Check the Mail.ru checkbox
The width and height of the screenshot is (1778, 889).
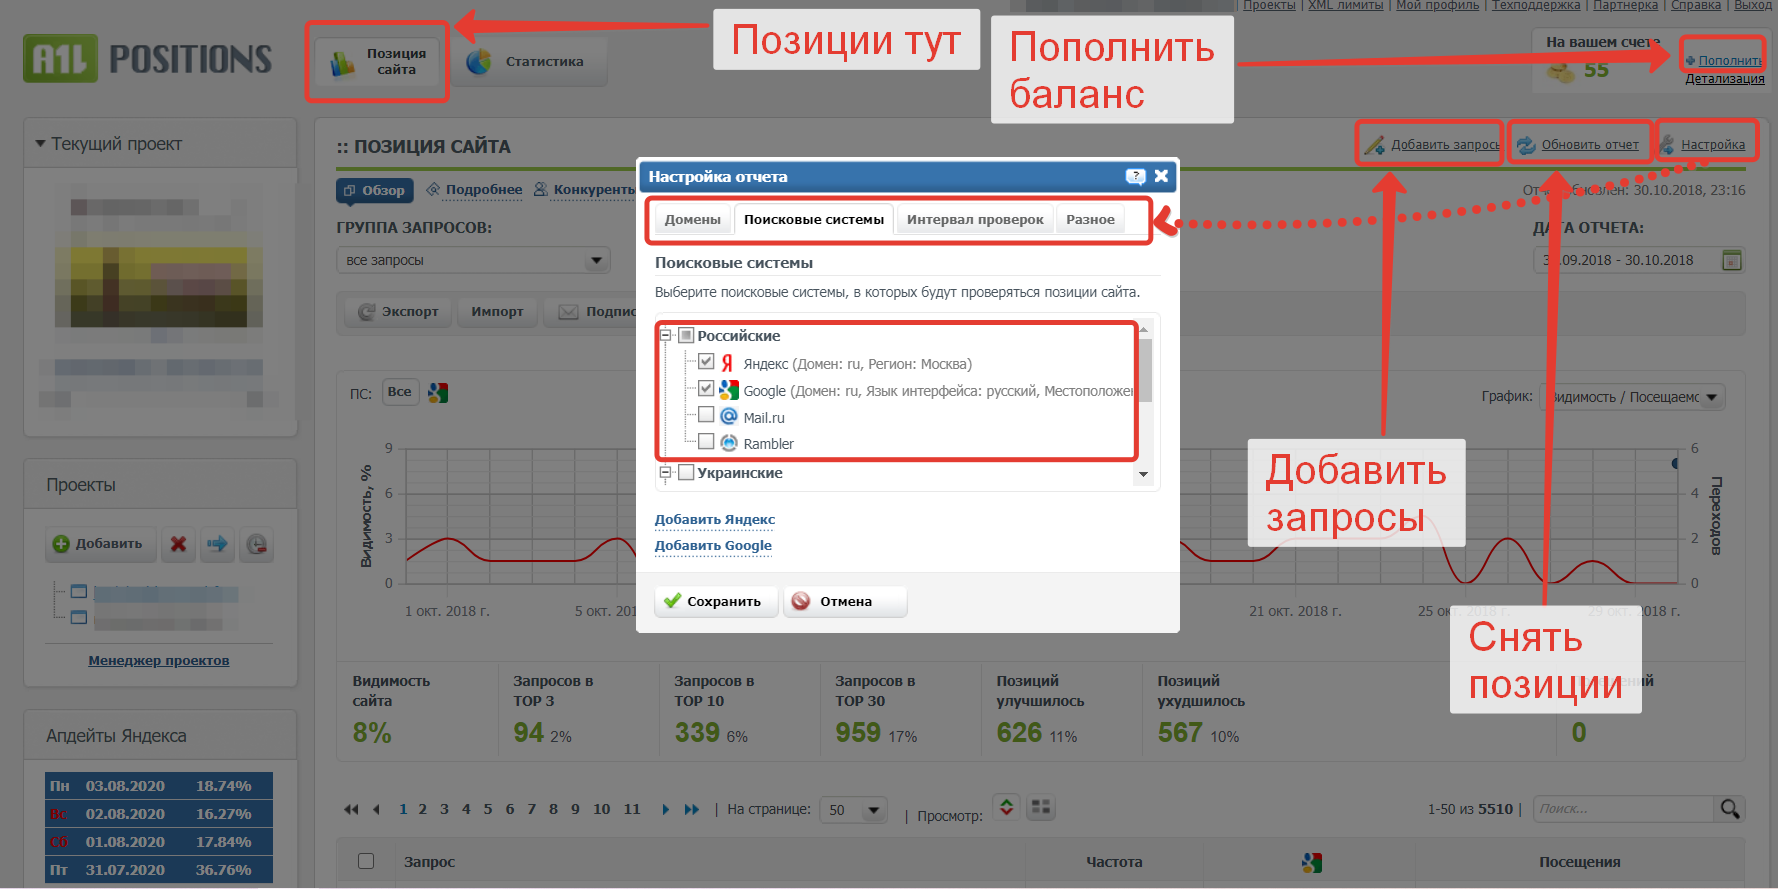click(x=706, y=414)
